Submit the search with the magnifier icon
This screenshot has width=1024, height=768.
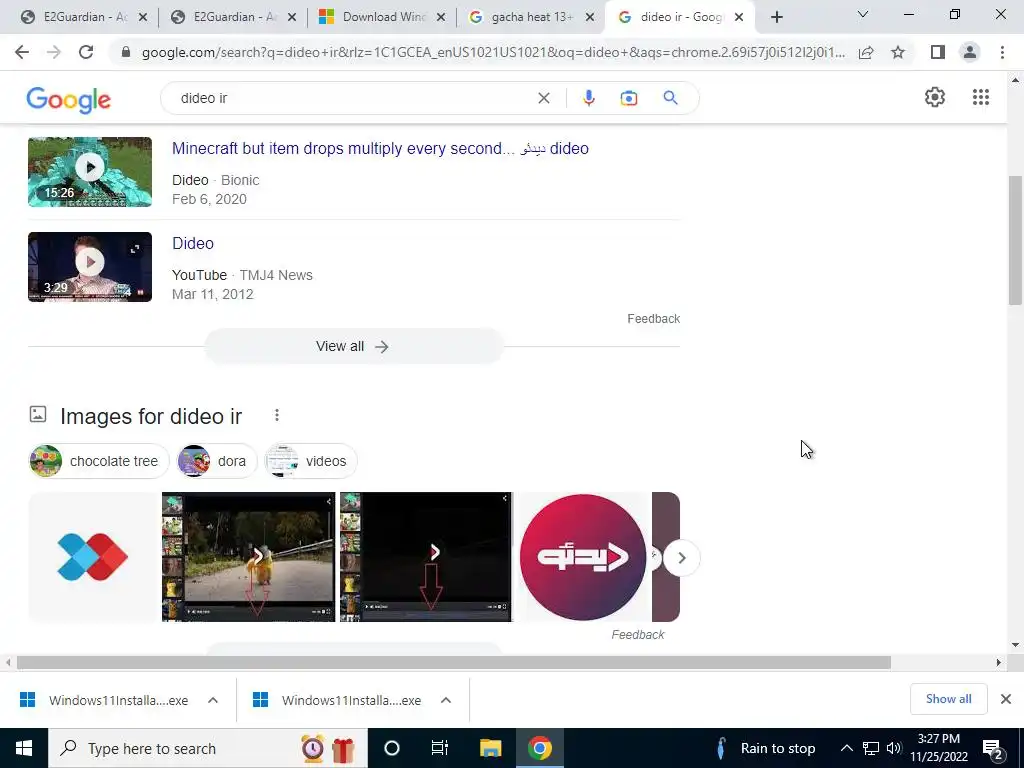(x=670, y=98)
